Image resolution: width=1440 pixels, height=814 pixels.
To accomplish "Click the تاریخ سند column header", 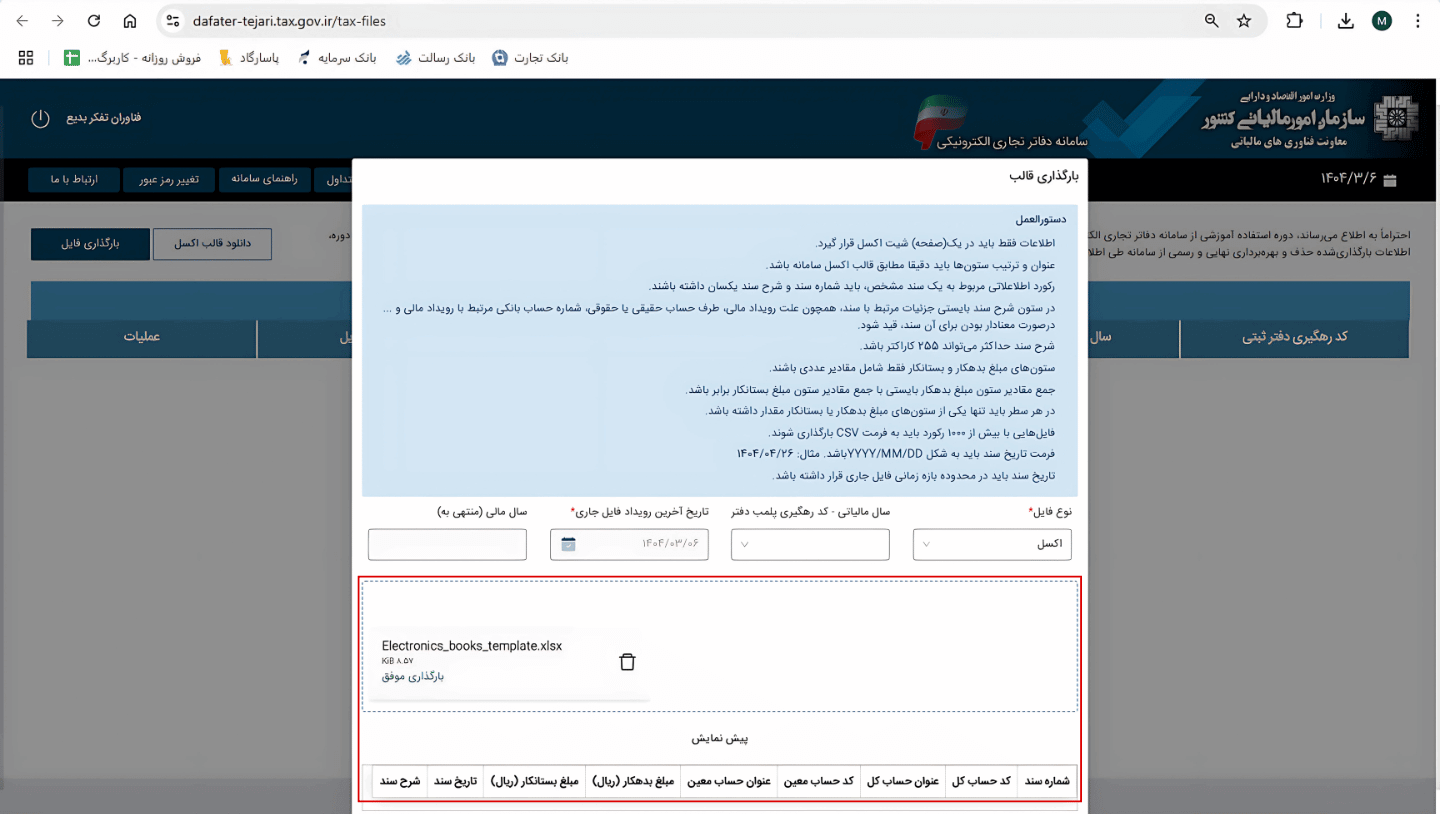I will 456,781.
